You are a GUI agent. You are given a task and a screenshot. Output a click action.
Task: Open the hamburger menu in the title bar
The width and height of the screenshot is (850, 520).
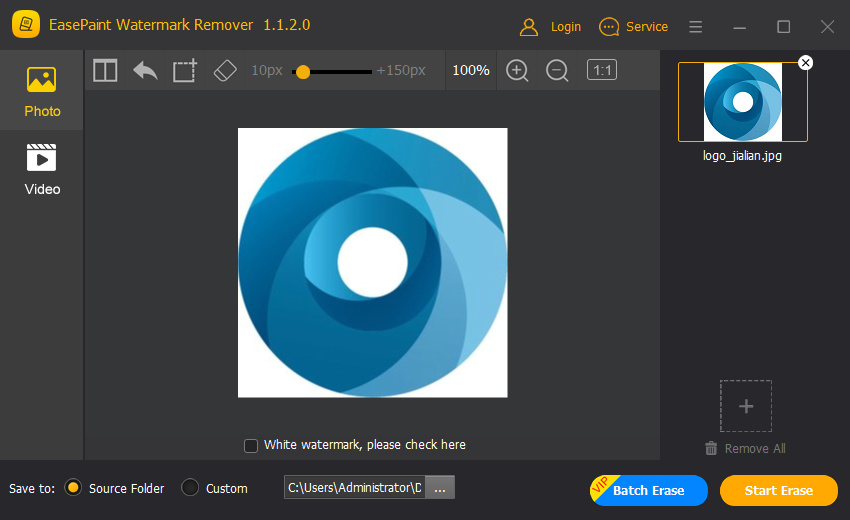[x=696, y=27]
